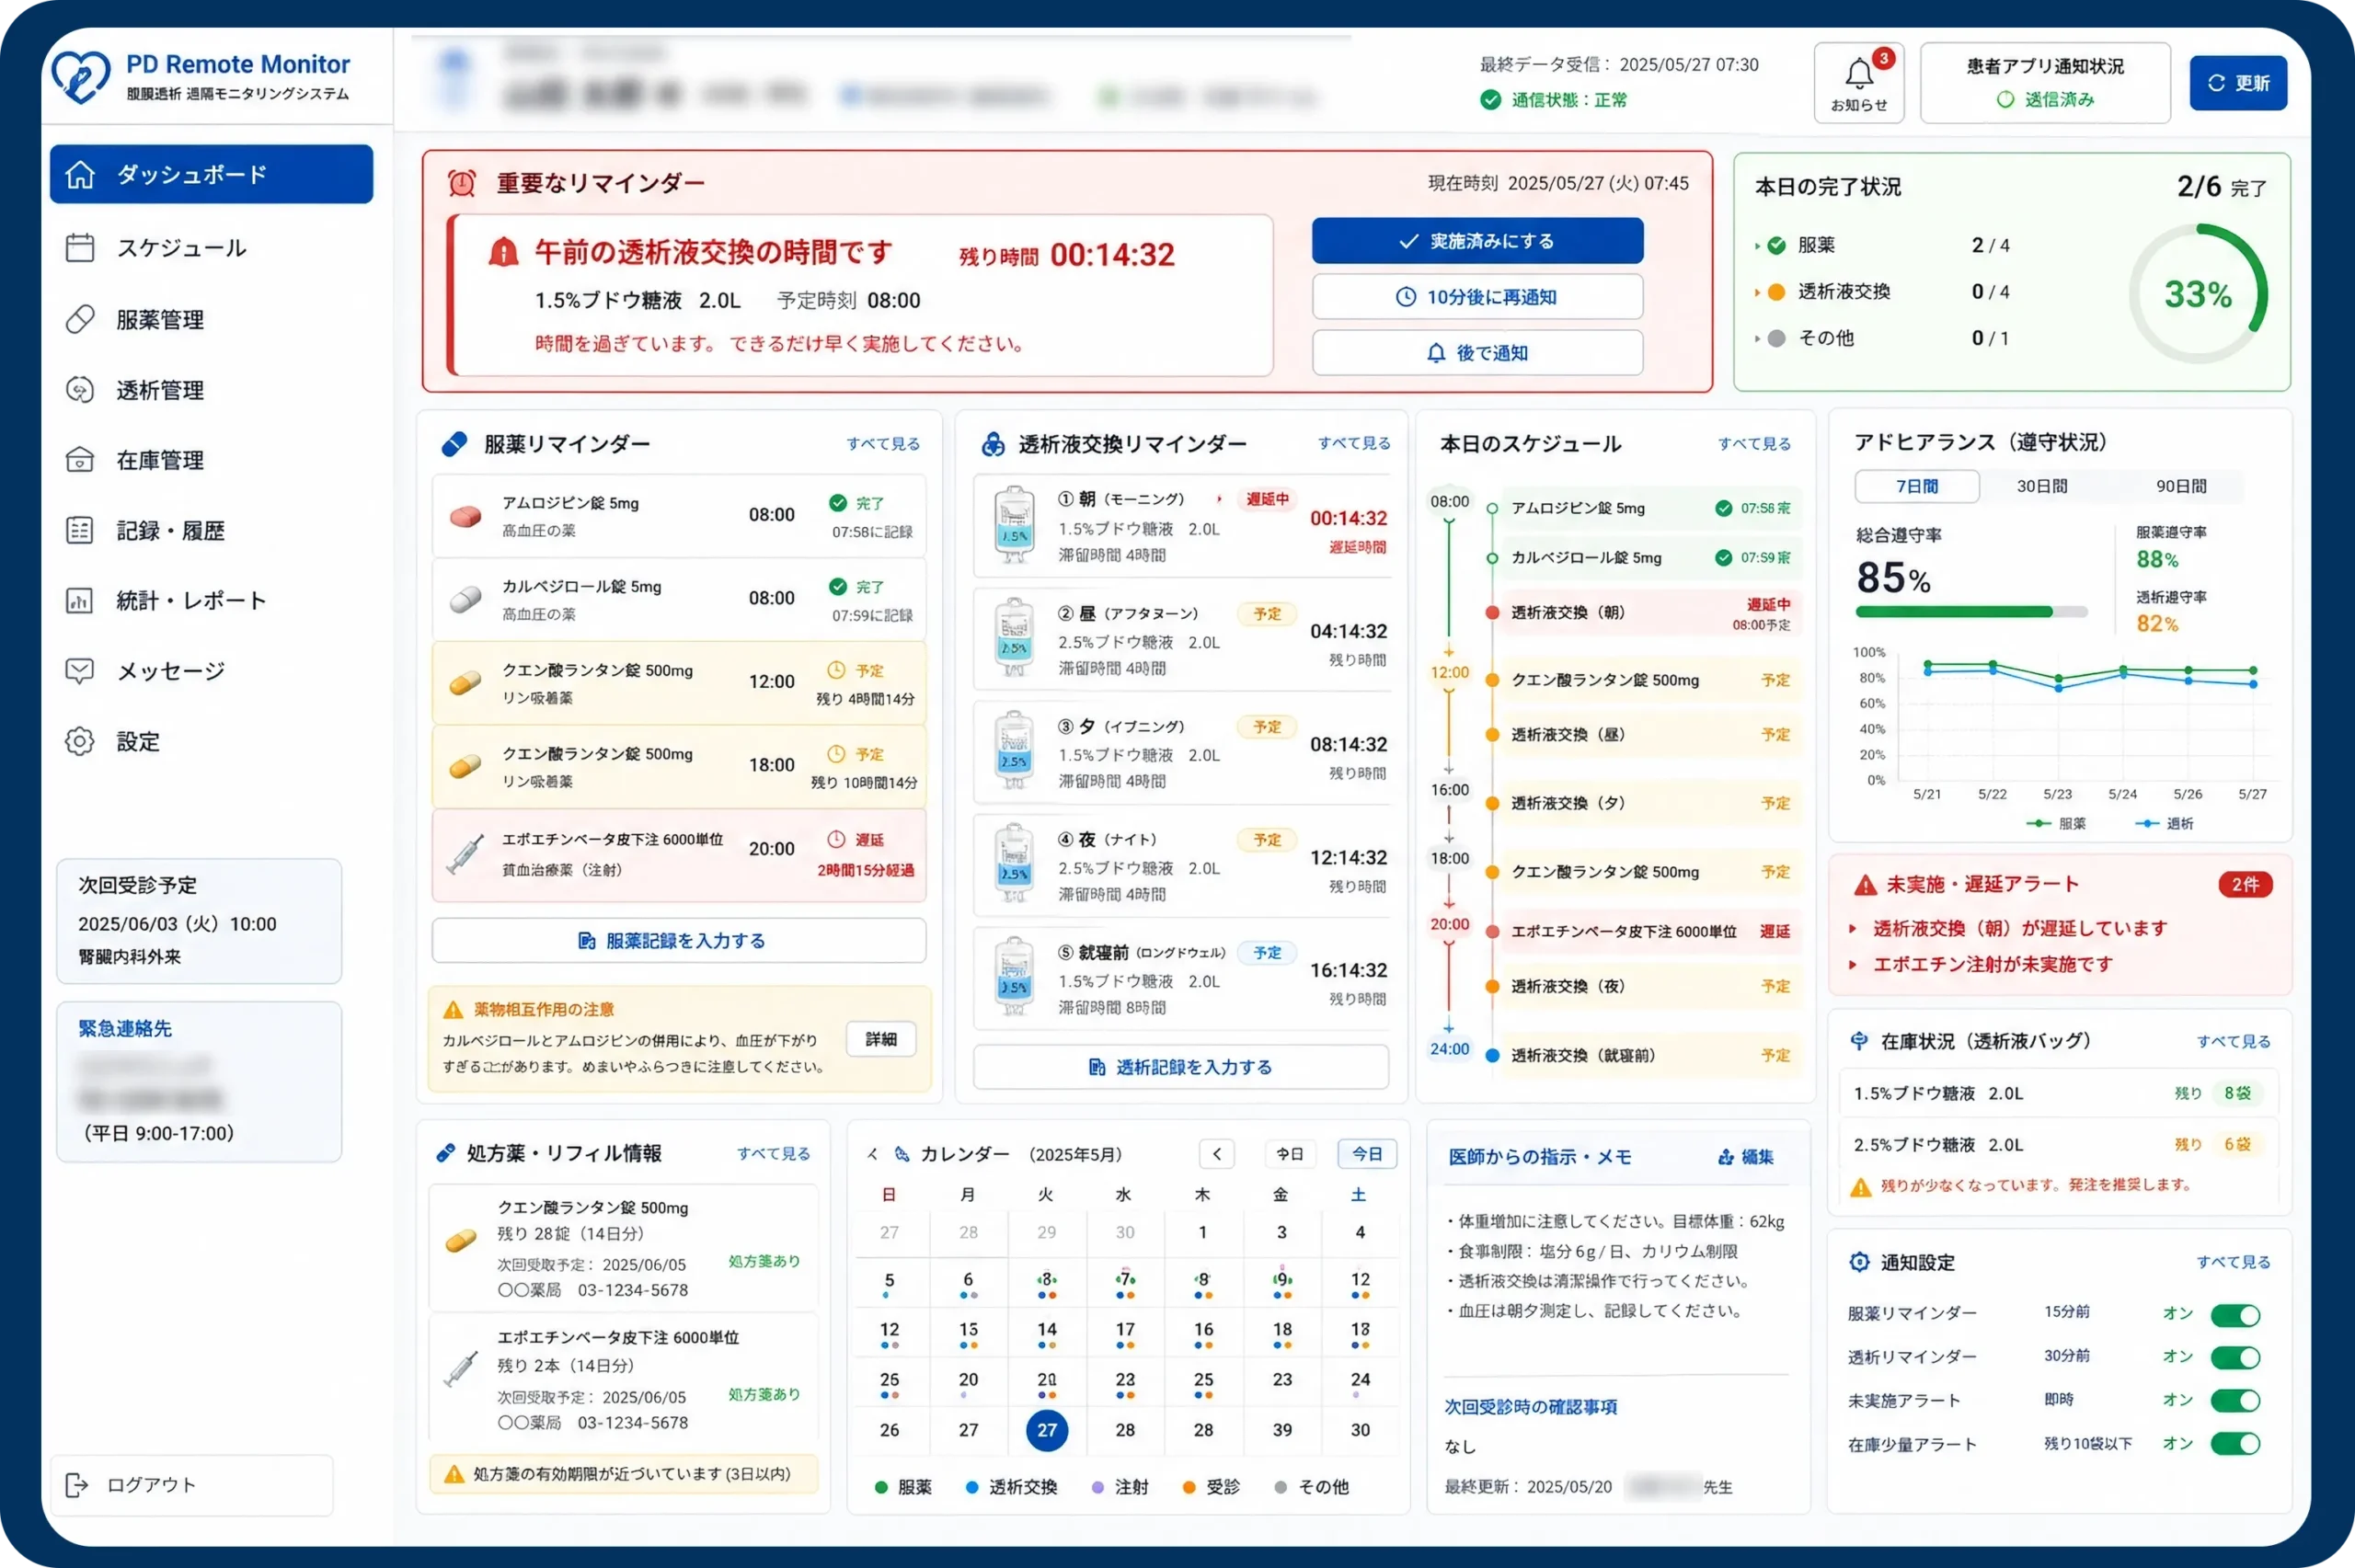
Task: Click the low-stock warning icon under 2.5%ブドウ糖液
Action: (1860, 1187)
